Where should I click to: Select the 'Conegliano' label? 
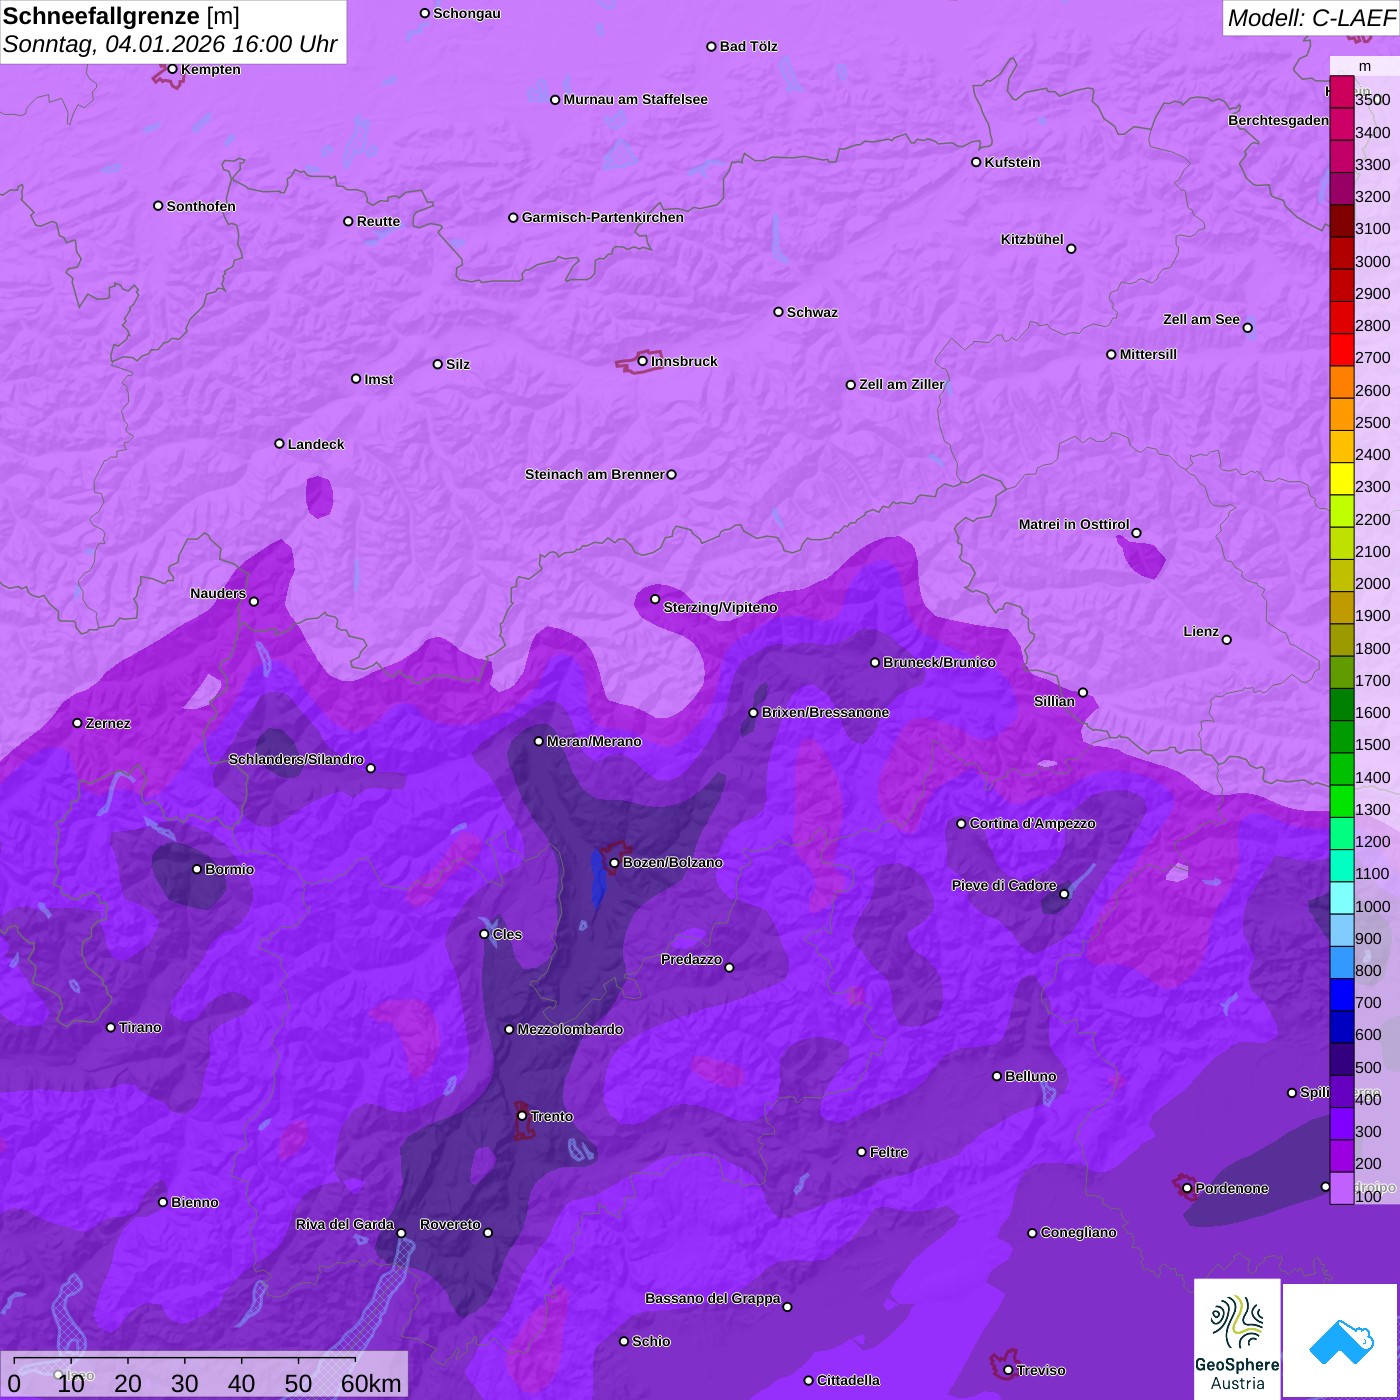point(1079,1233)
